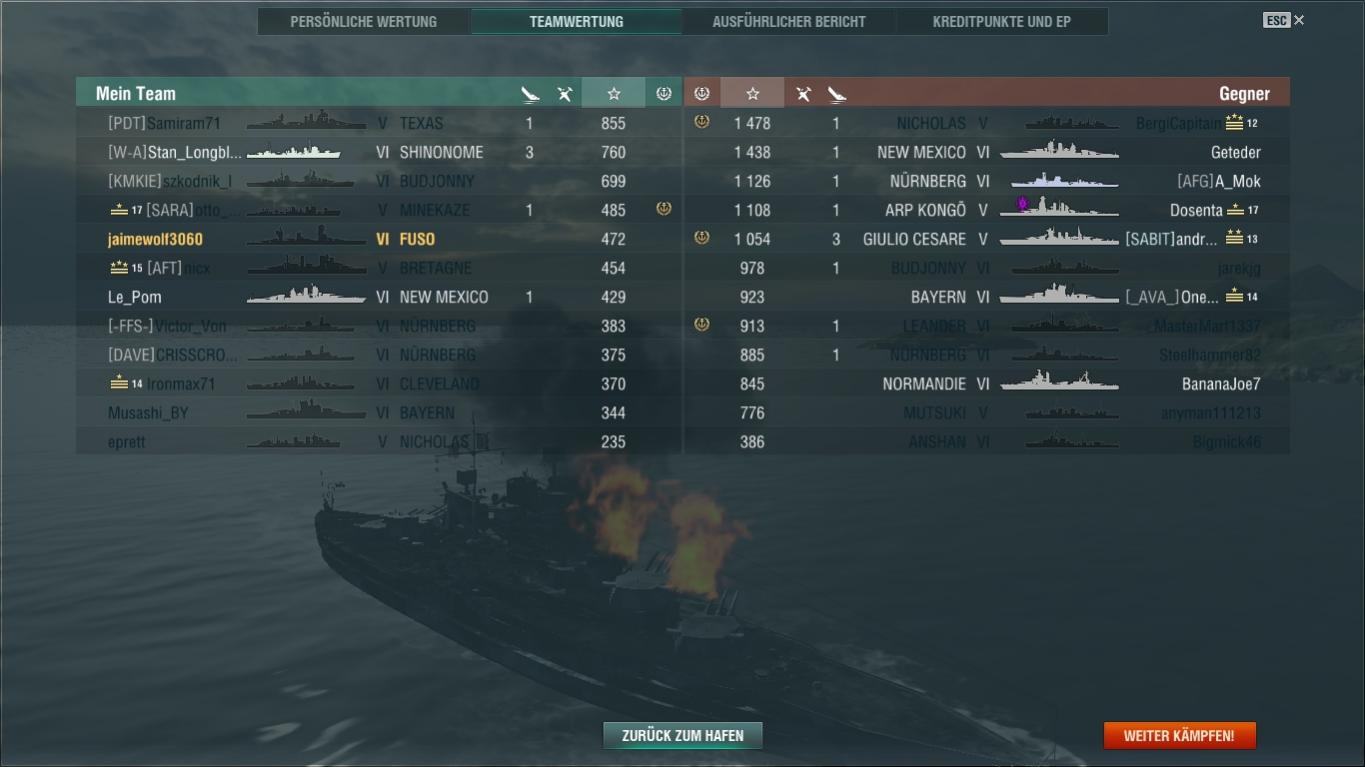Click the Gegner planes-shot-down header icon
The width and height of the screenshot is (1365, 767).
pos(803,94)
